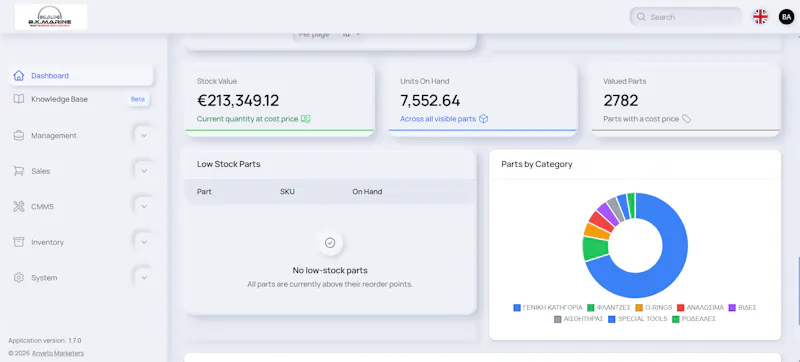800x362 pixels.
Task: Click the CMMS wrench tools icon
Action: 19,206
